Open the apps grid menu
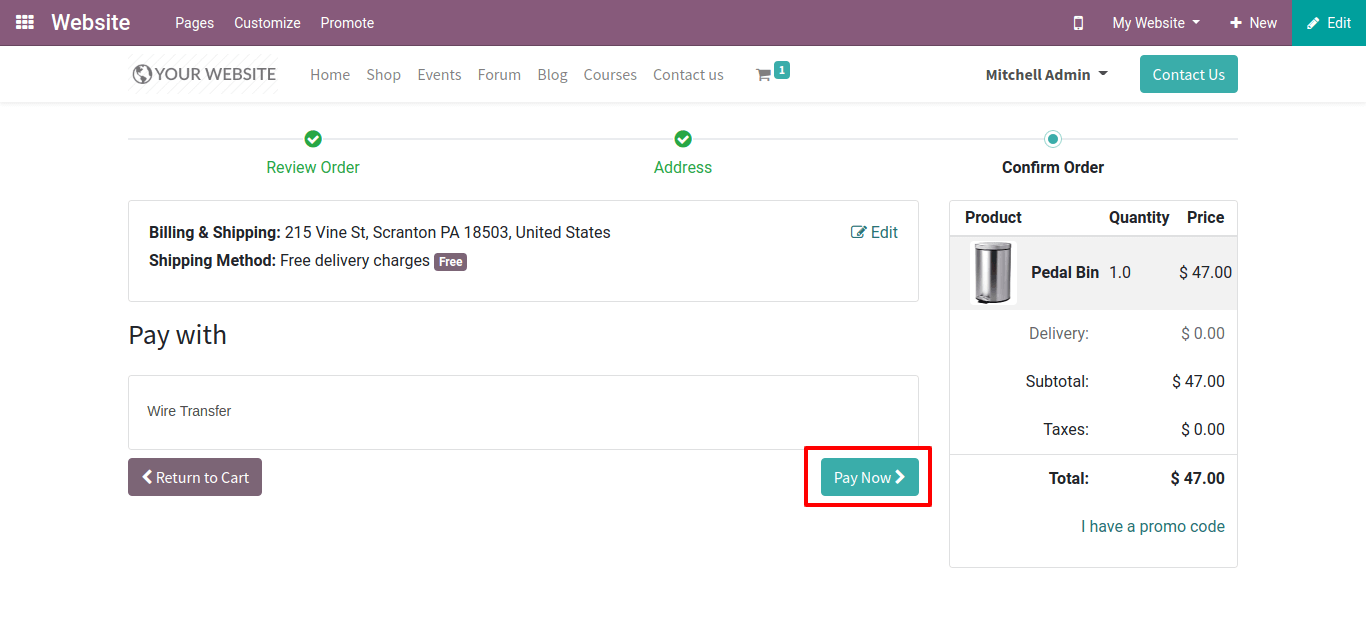Image resolution: width=1366 pixels, height=624 pixels. (x=24, y=22)
